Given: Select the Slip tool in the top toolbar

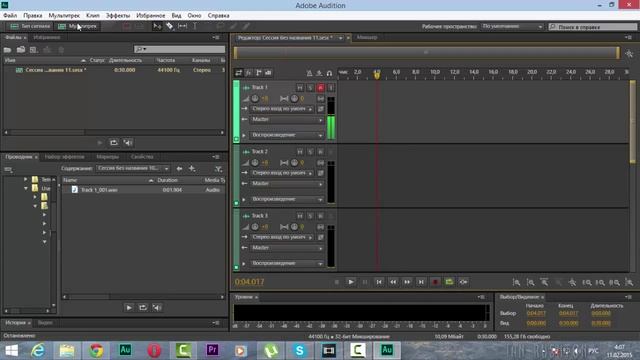Looking at the screenshot, I should [x=182, y=26].
